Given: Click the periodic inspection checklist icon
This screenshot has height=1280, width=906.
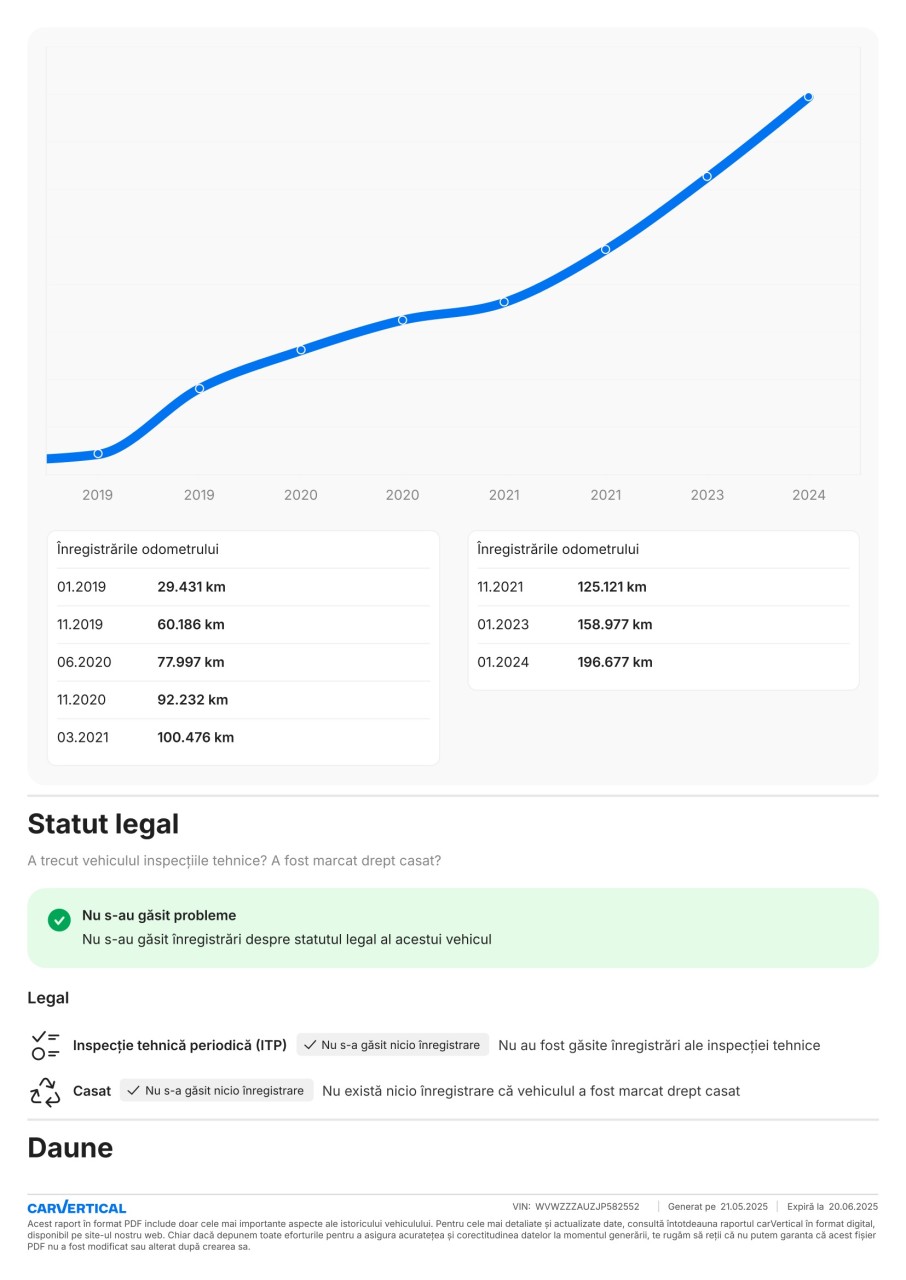Looking at the screenshot, I should (x=46, y=1045).
